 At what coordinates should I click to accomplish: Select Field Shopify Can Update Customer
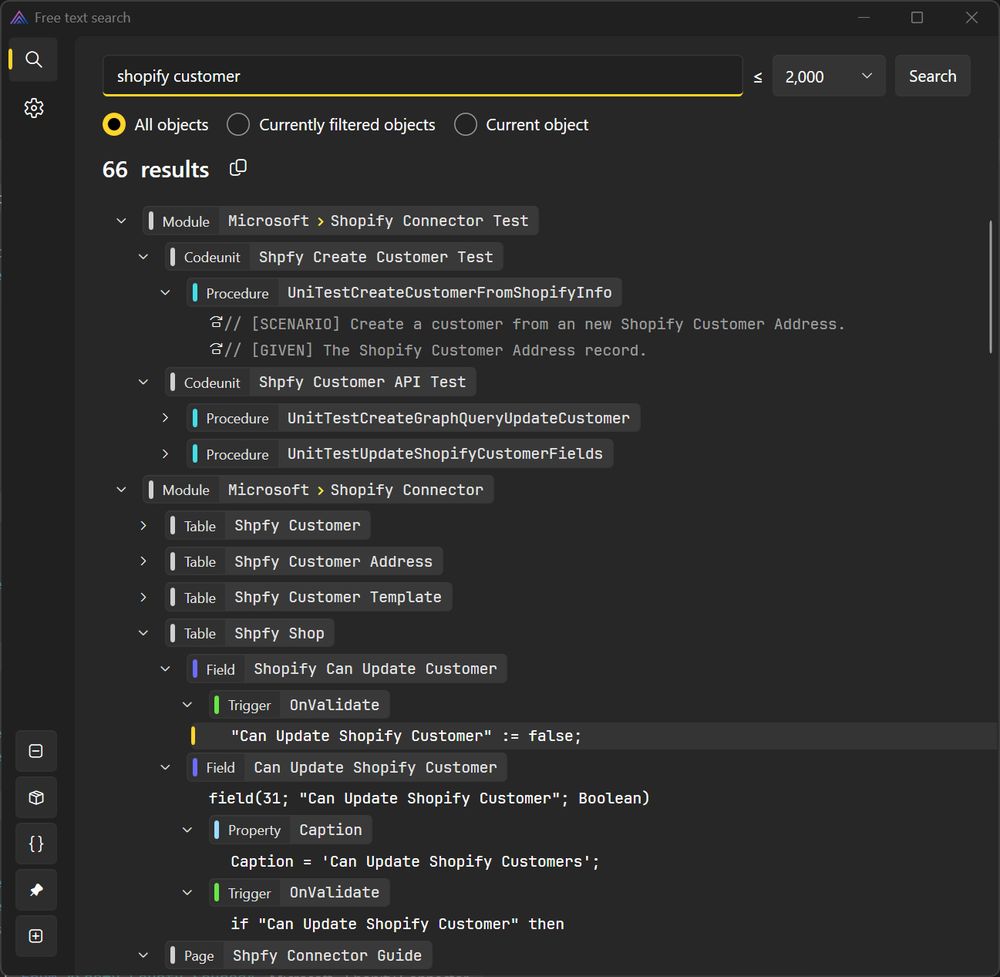(346, 669)
